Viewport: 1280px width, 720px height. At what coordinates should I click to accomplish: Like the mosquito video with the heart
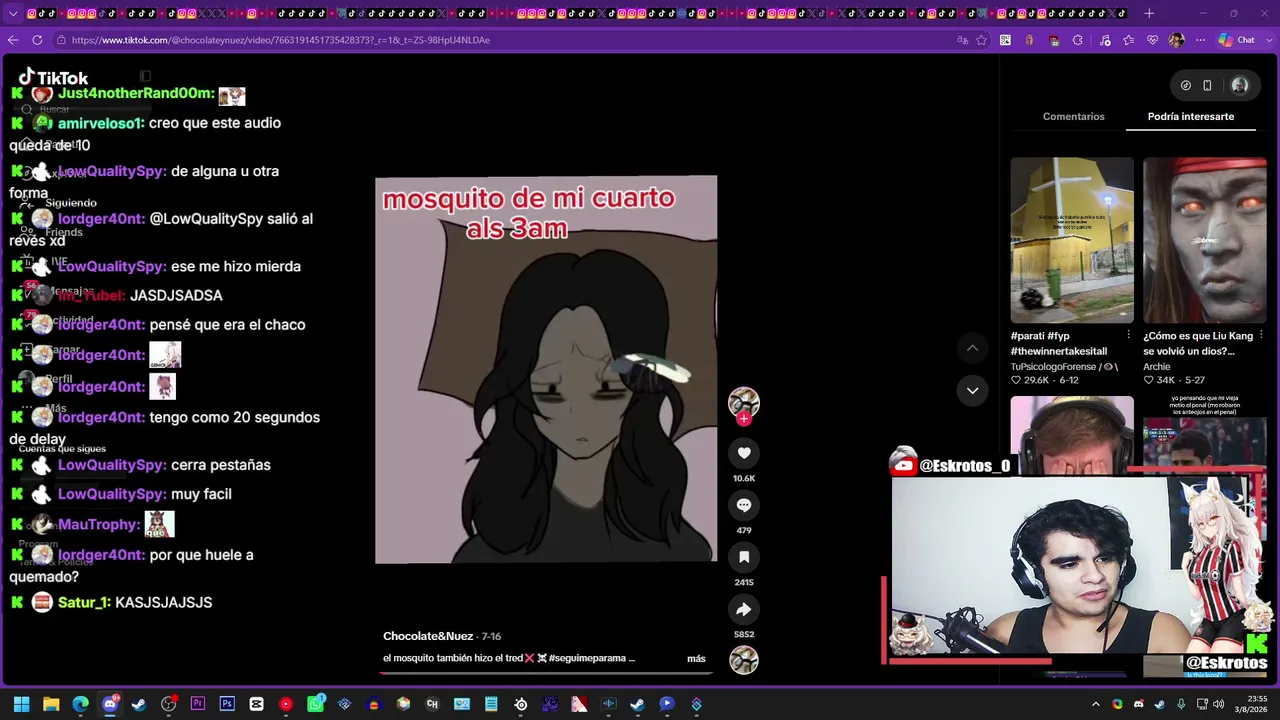click(x=744, y=453)
